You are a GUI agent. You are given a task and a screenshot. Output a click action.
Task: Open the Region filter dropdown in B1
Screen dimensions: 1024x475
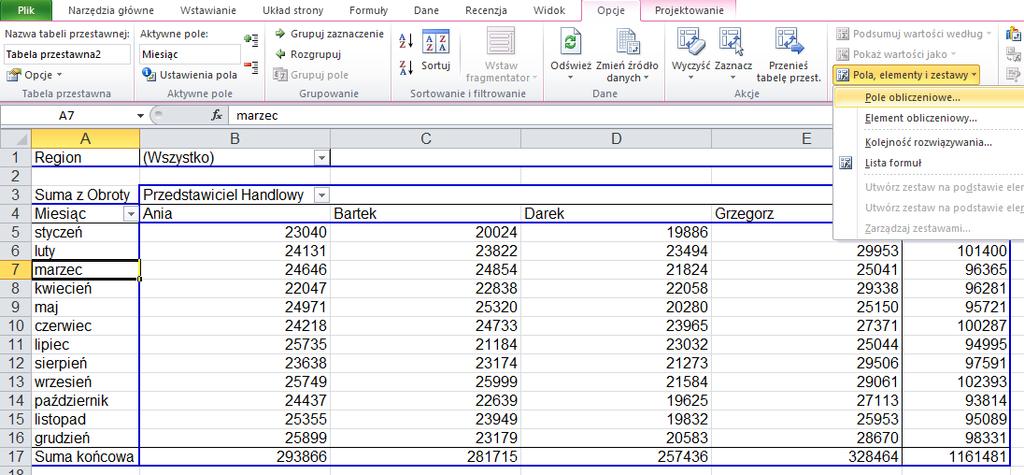tap(321, 157)
